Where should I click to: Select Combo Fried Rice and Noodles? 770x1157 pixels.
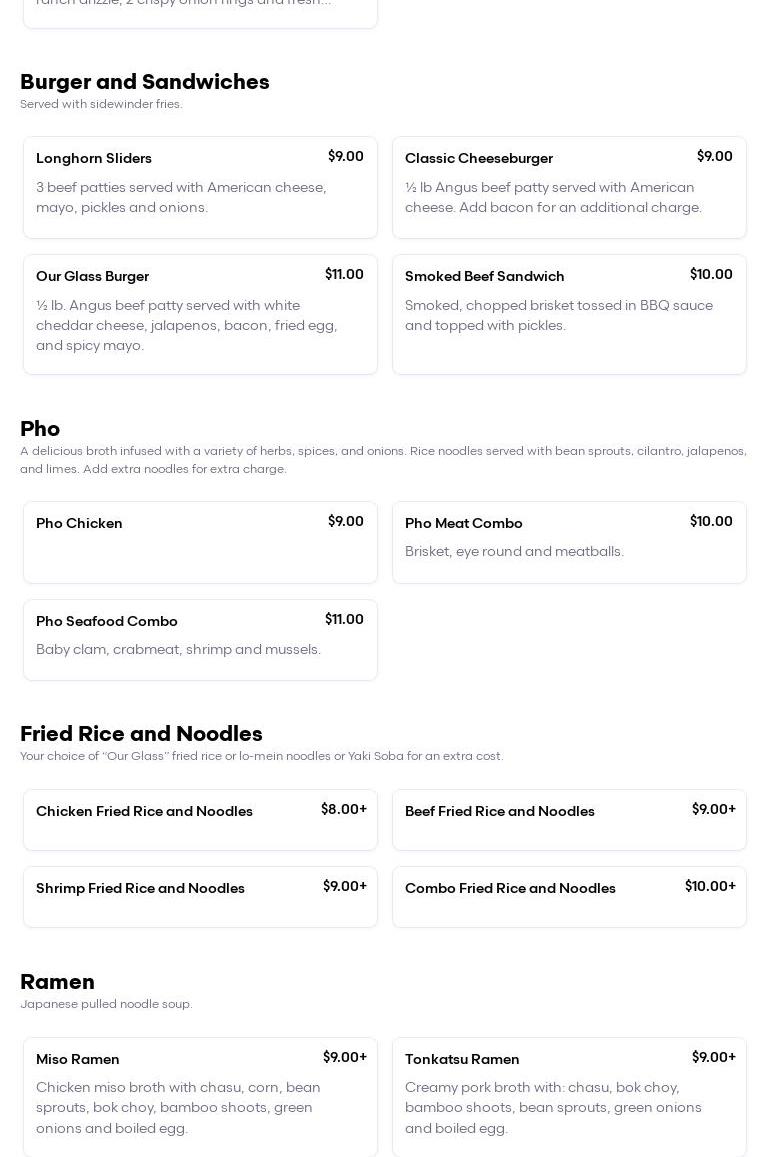[x=569, y=897]
